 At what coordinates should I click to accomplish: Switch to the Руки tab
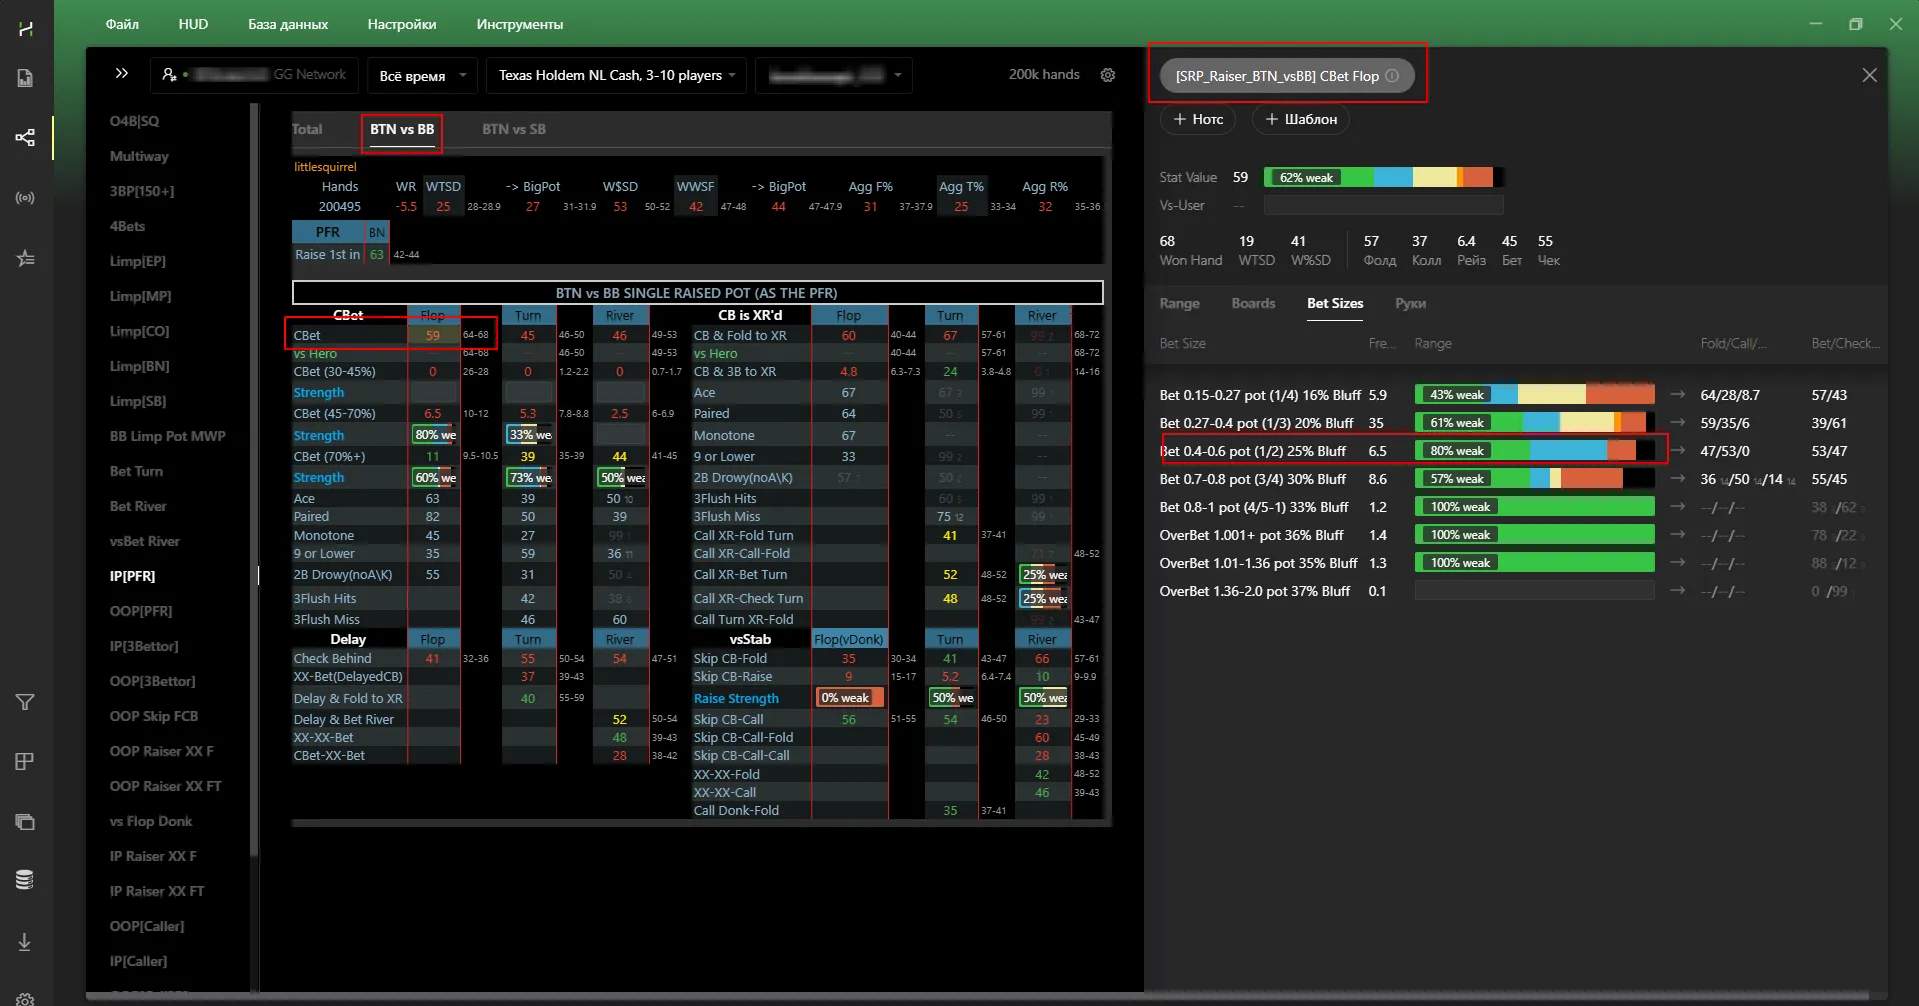pos(1411,303)
